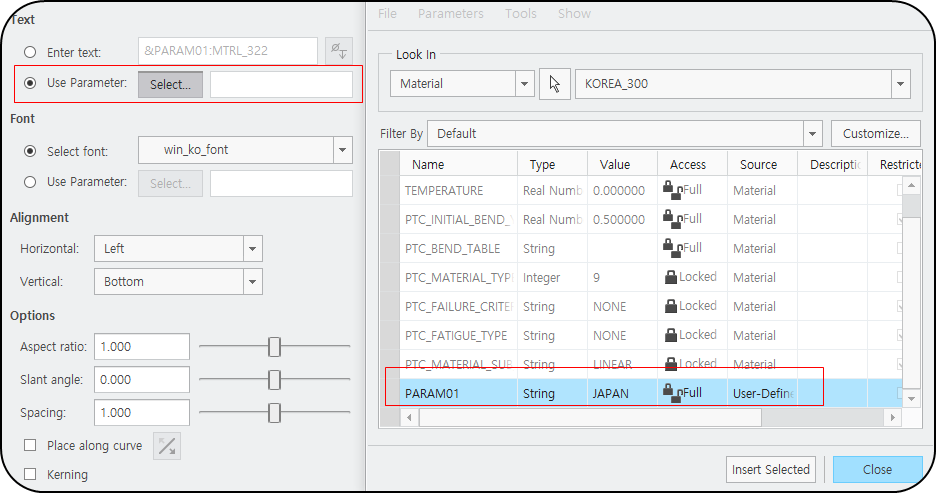
Task: Click the lock icon in the PARAM01 row
Action: point(672,393)
